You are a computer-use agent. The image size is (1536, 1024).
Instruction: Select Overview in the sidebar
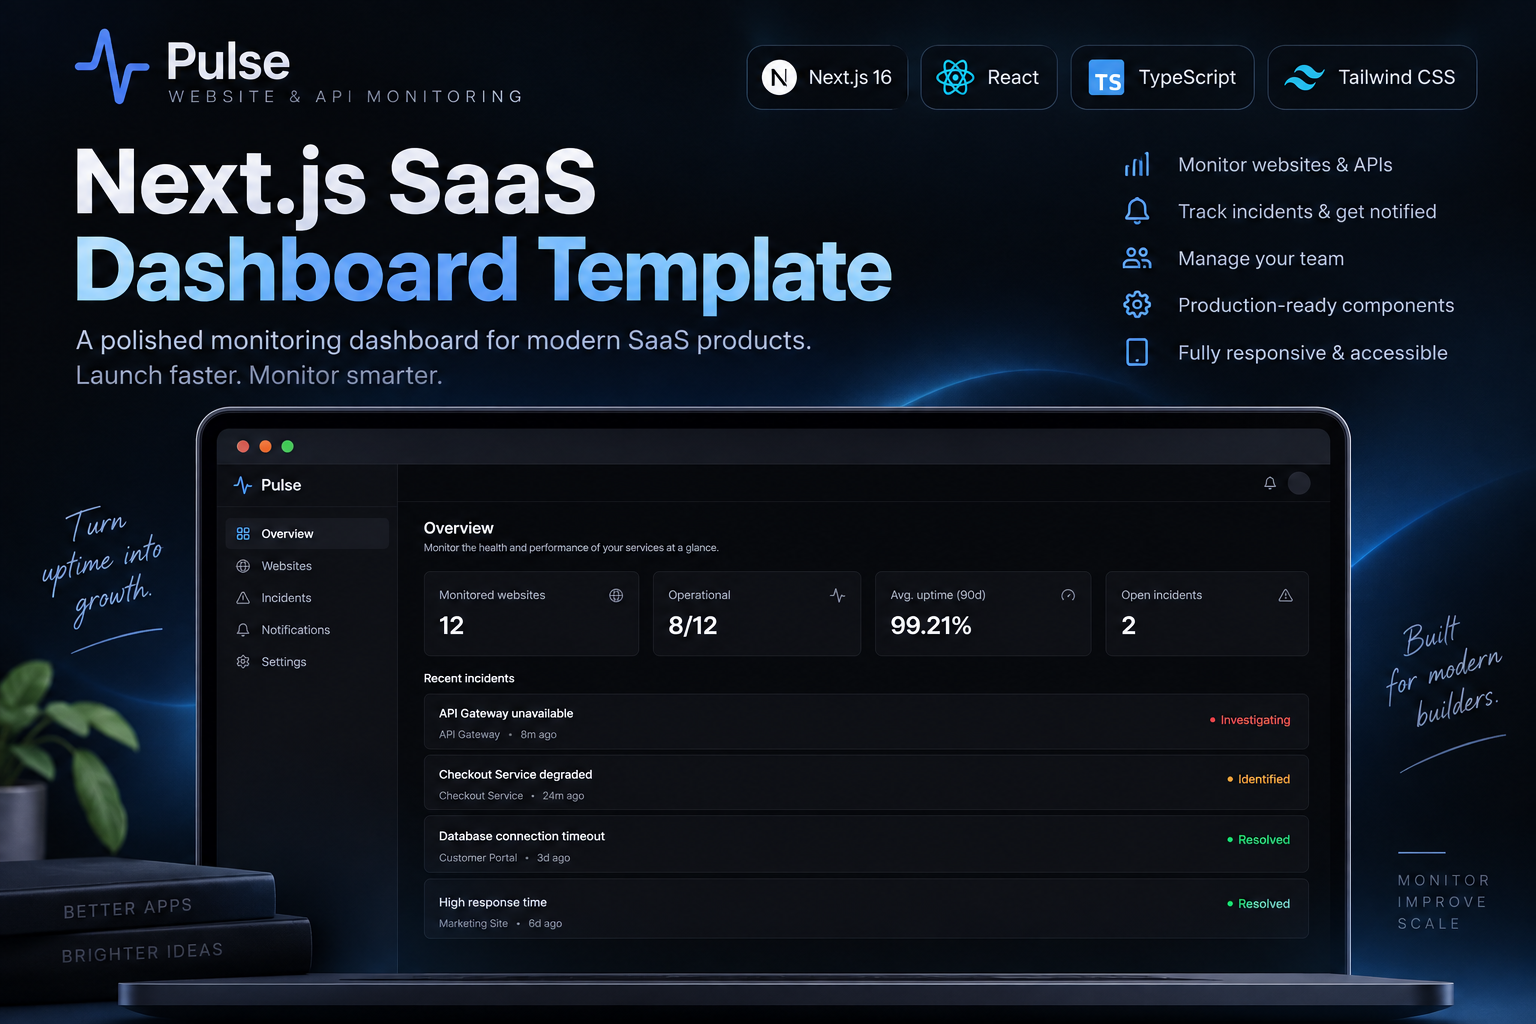click(307, 533)
